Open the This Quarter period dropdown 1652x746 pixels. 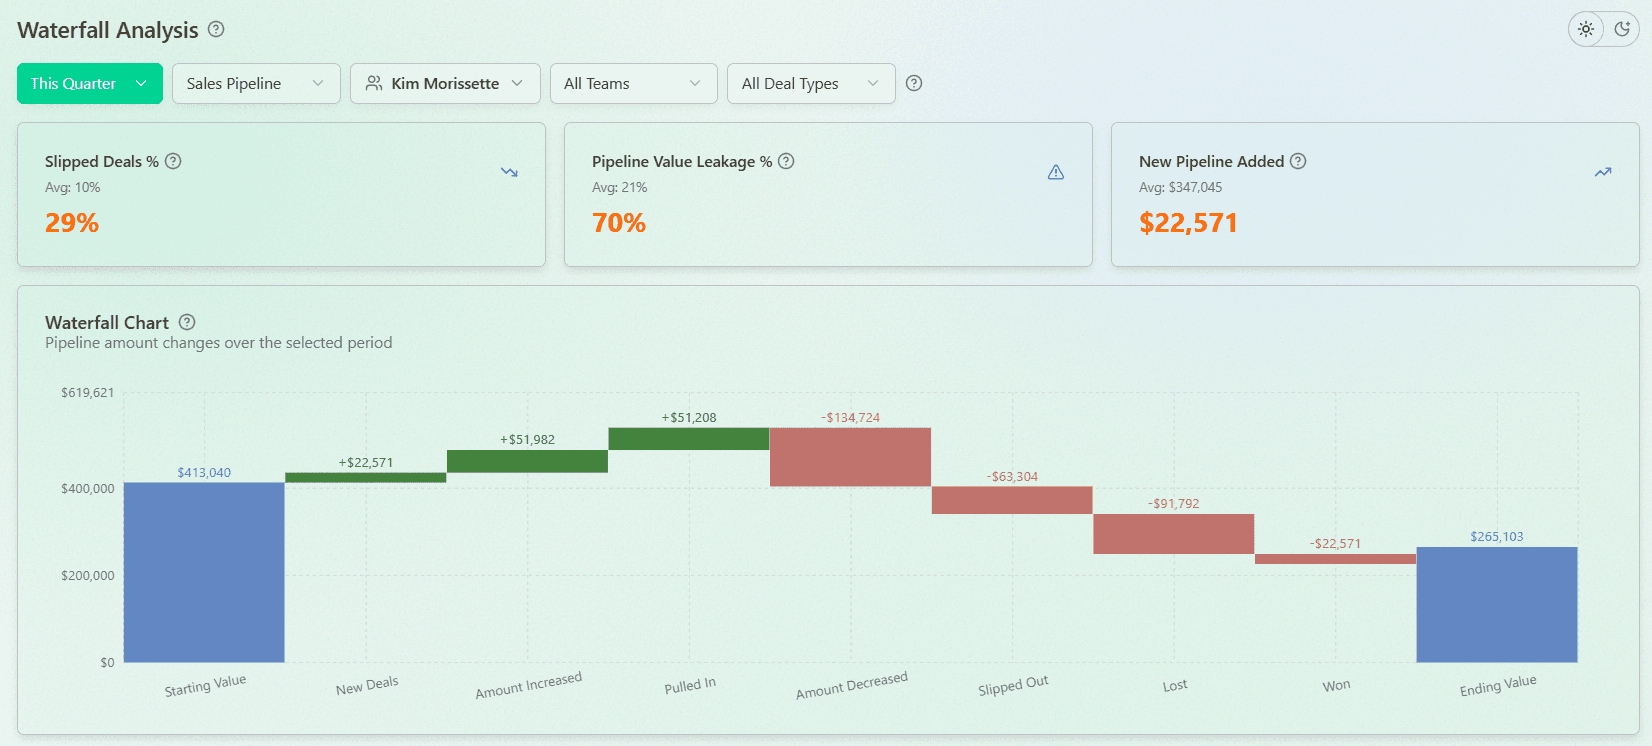90,84
